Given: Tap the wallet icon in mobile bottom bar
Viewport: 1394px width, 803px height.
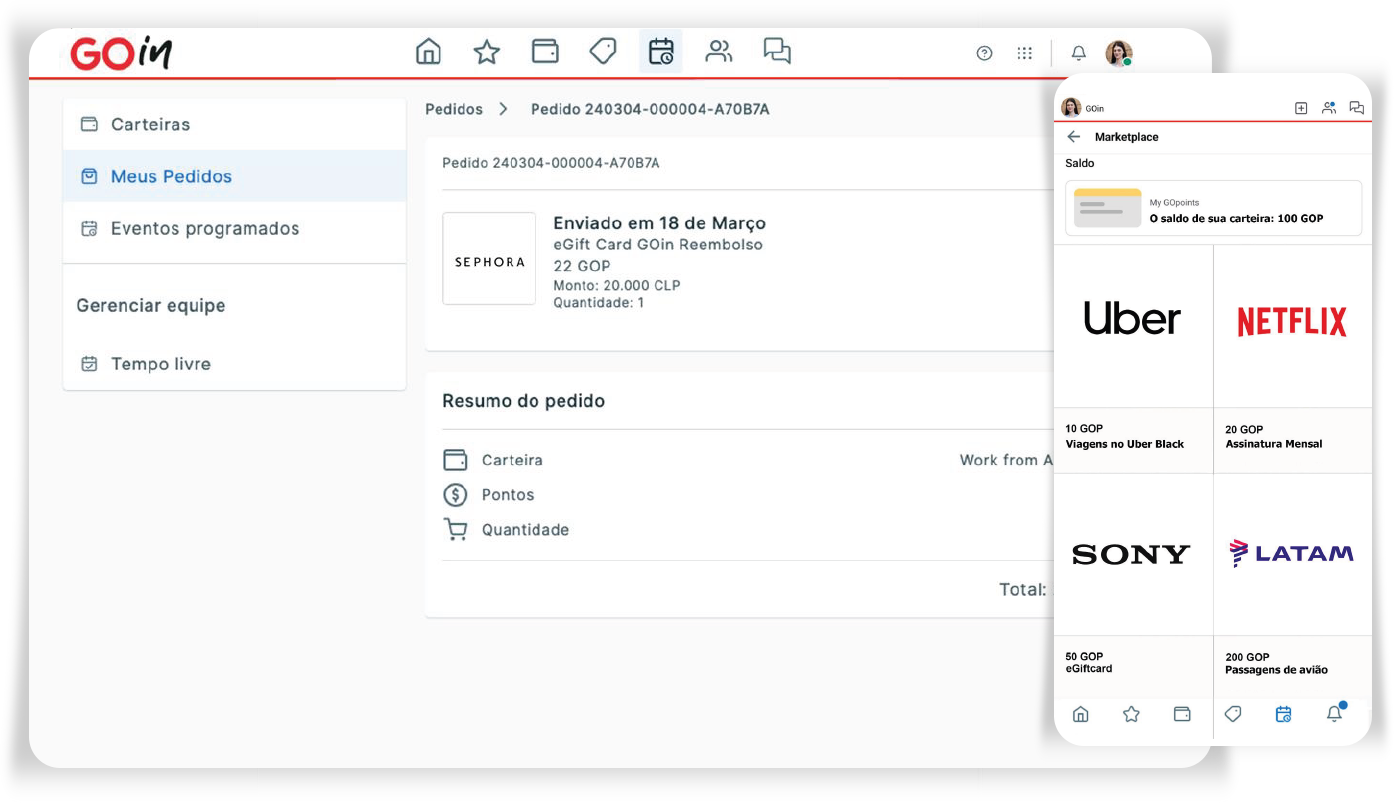Looking at the screenshot, I should click(x=1182, y=714).
